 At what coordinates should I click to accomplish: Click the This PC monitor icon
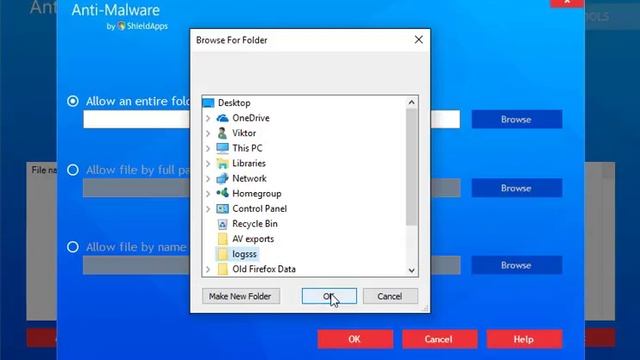click(222, 148)
